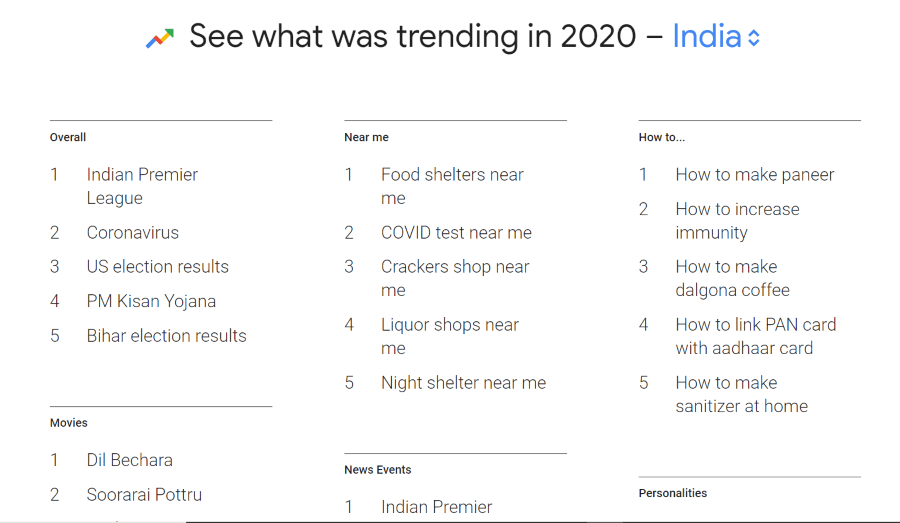Open Soorarai Pottru movie entry

144,495
